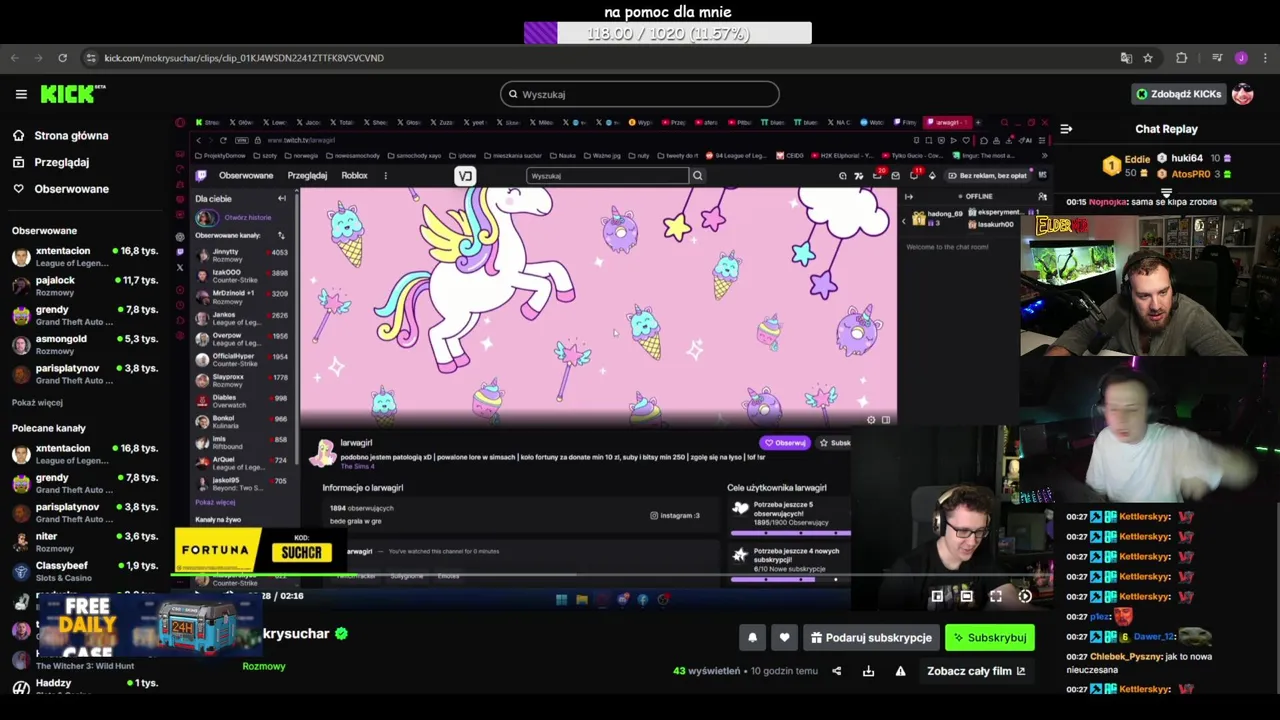Expand the gift leaderboard in chat

(x=1166, y=192)
